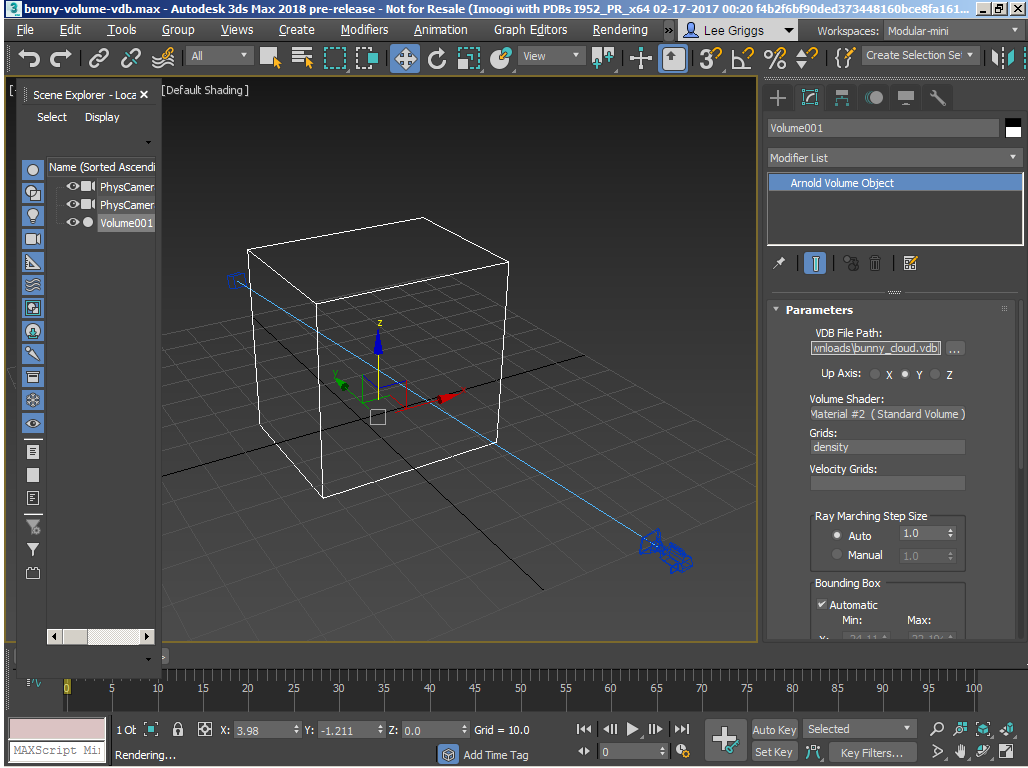
Task: Click the Auto Key button
Action: click(x=774, y=730)
